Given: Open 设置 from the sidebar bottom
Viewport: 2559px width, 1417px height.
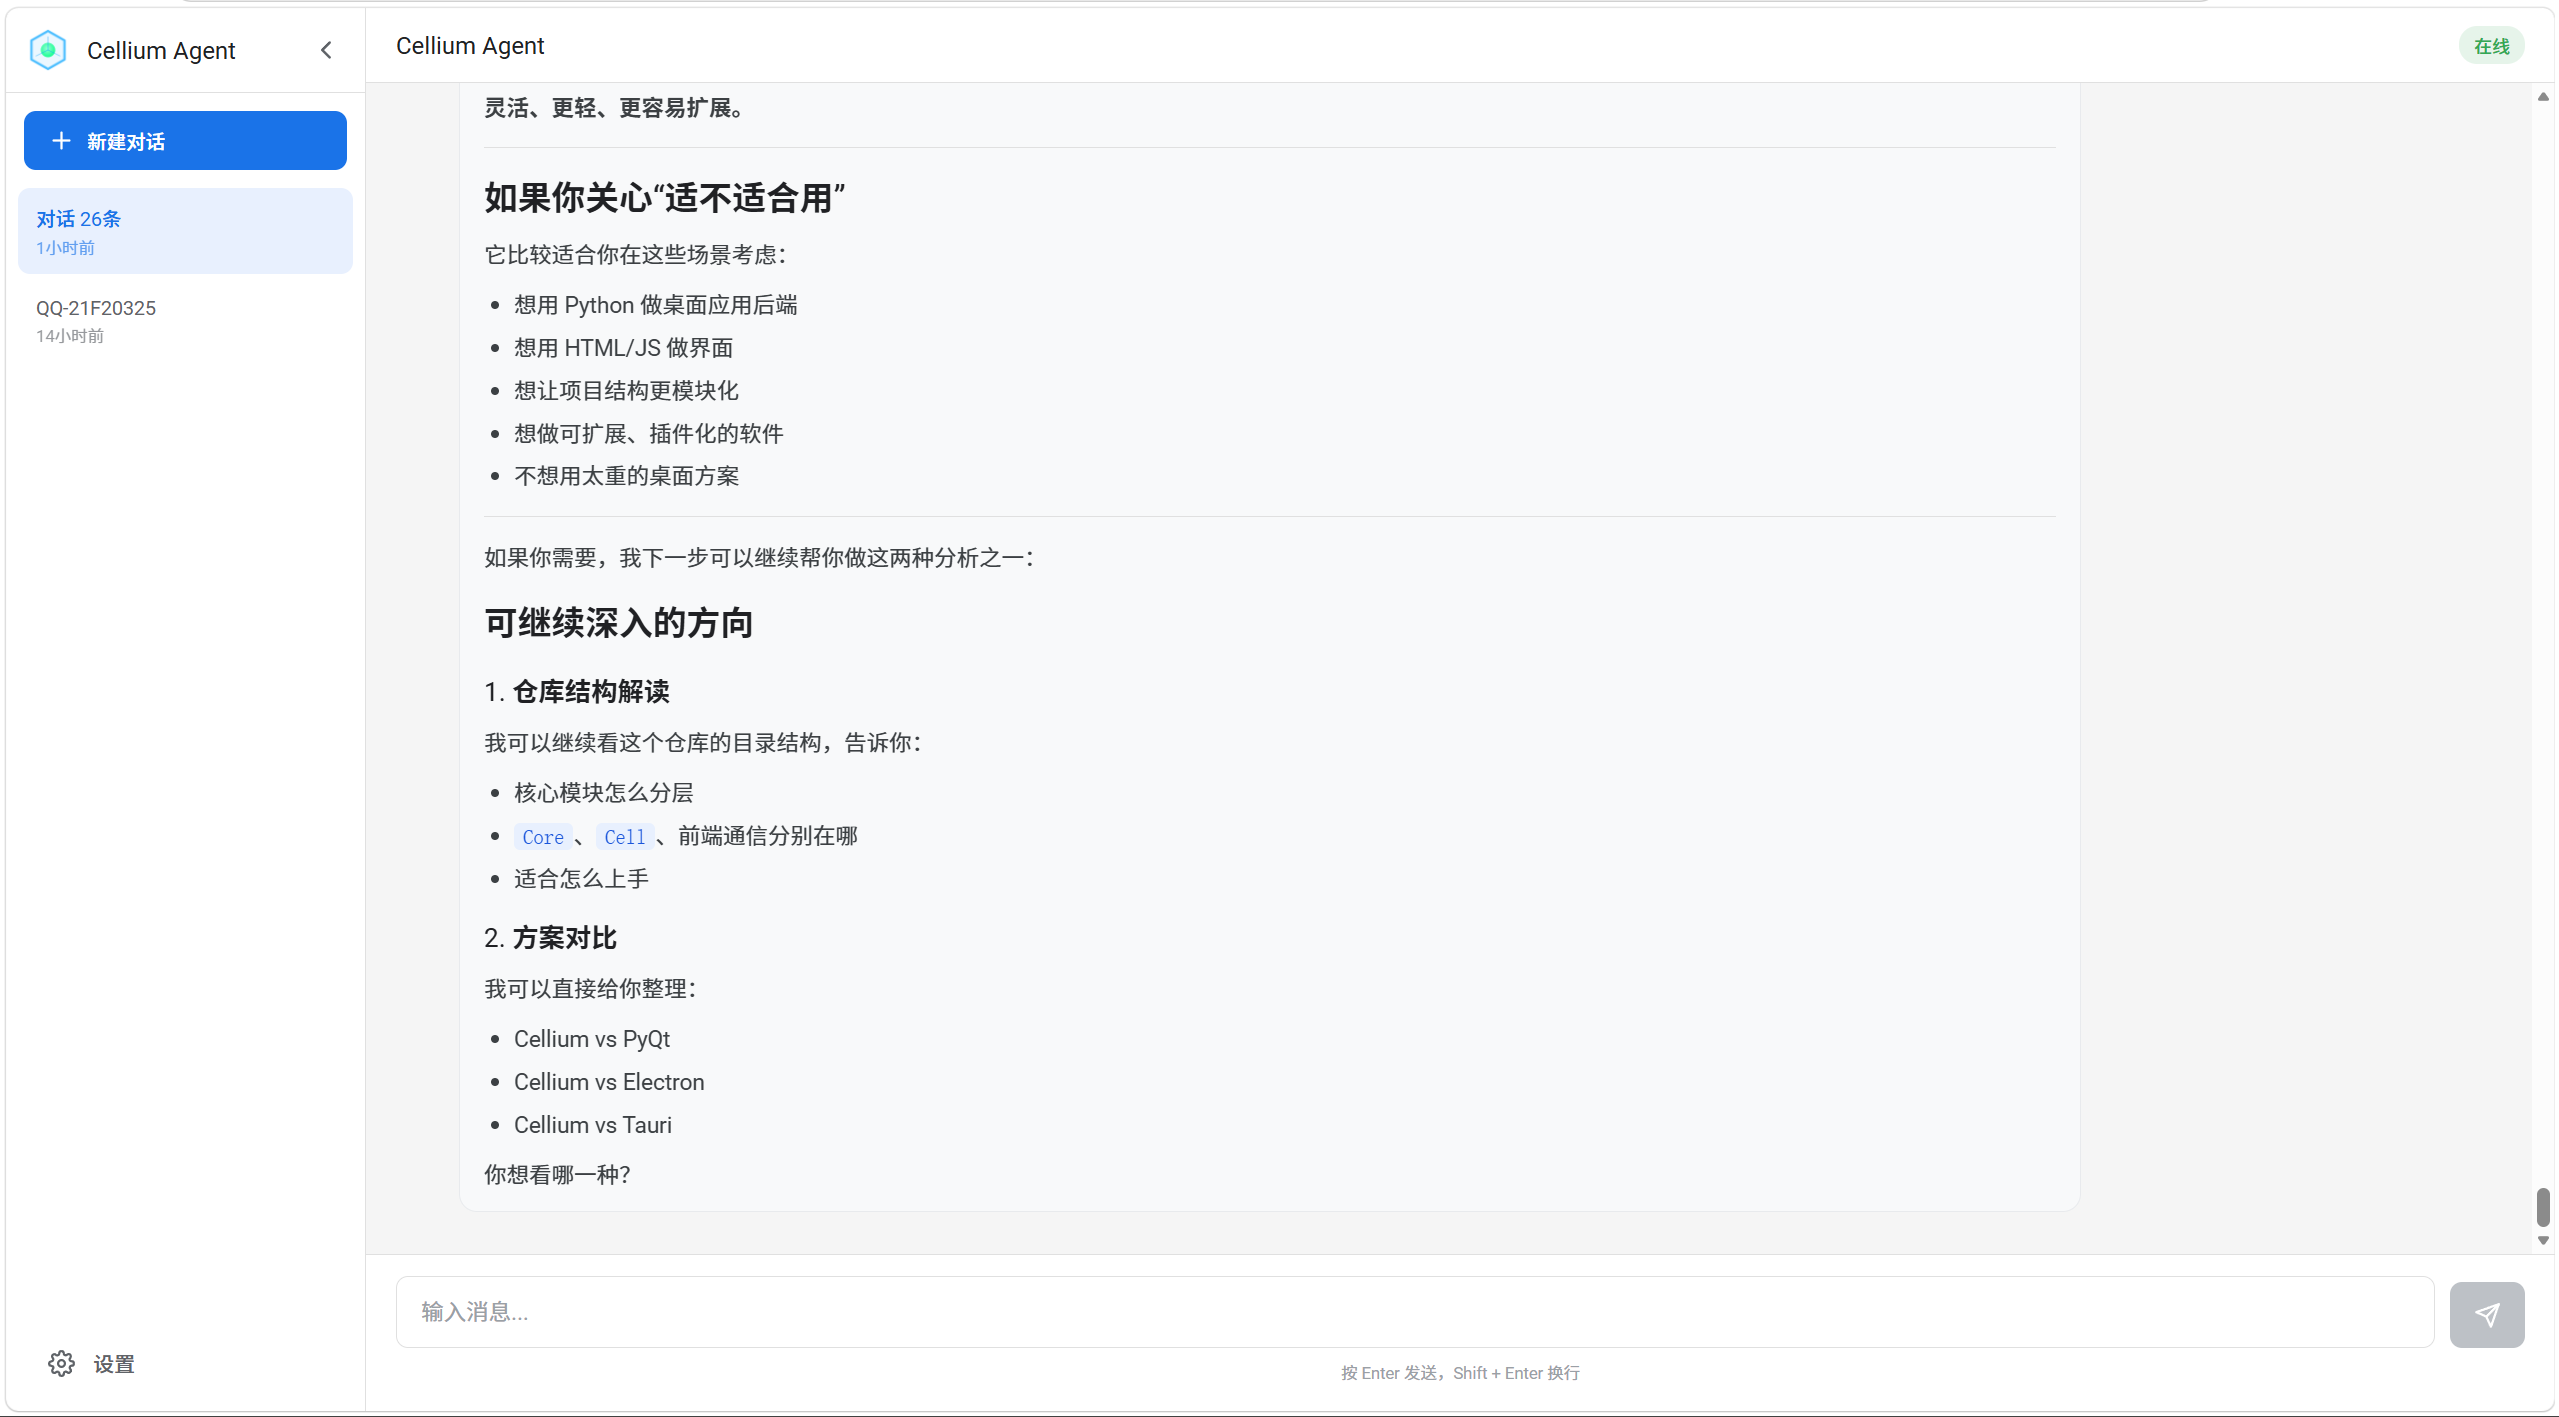Looking at the screenshot, I should click(113, 1364).
